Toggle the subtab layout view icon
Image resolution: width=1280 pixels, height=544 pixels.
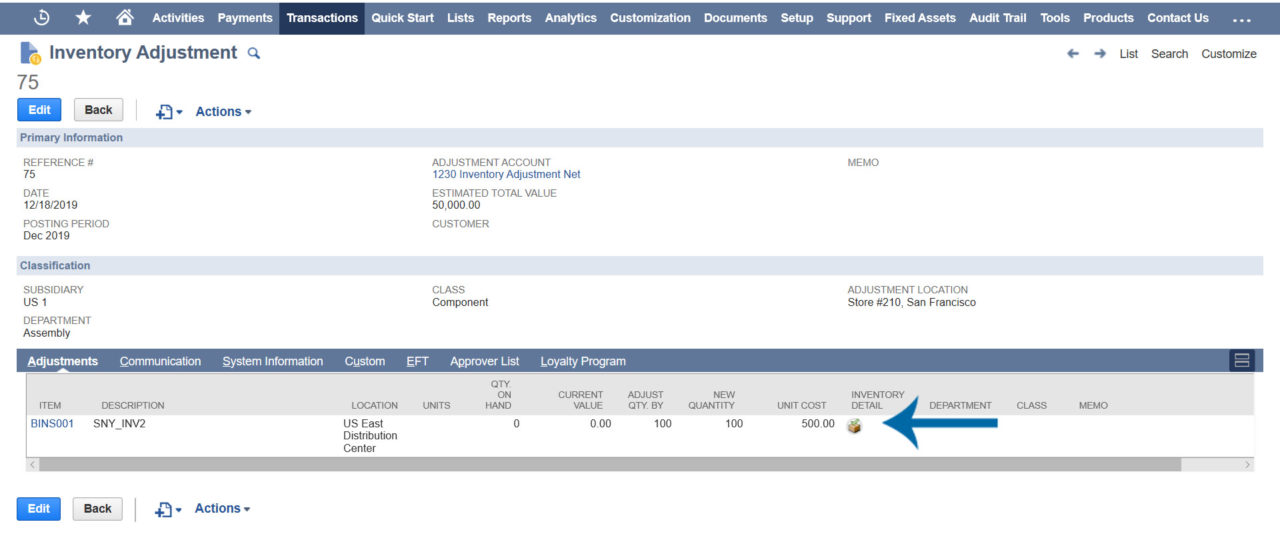pyautogui.click(x=1242, y=361)
